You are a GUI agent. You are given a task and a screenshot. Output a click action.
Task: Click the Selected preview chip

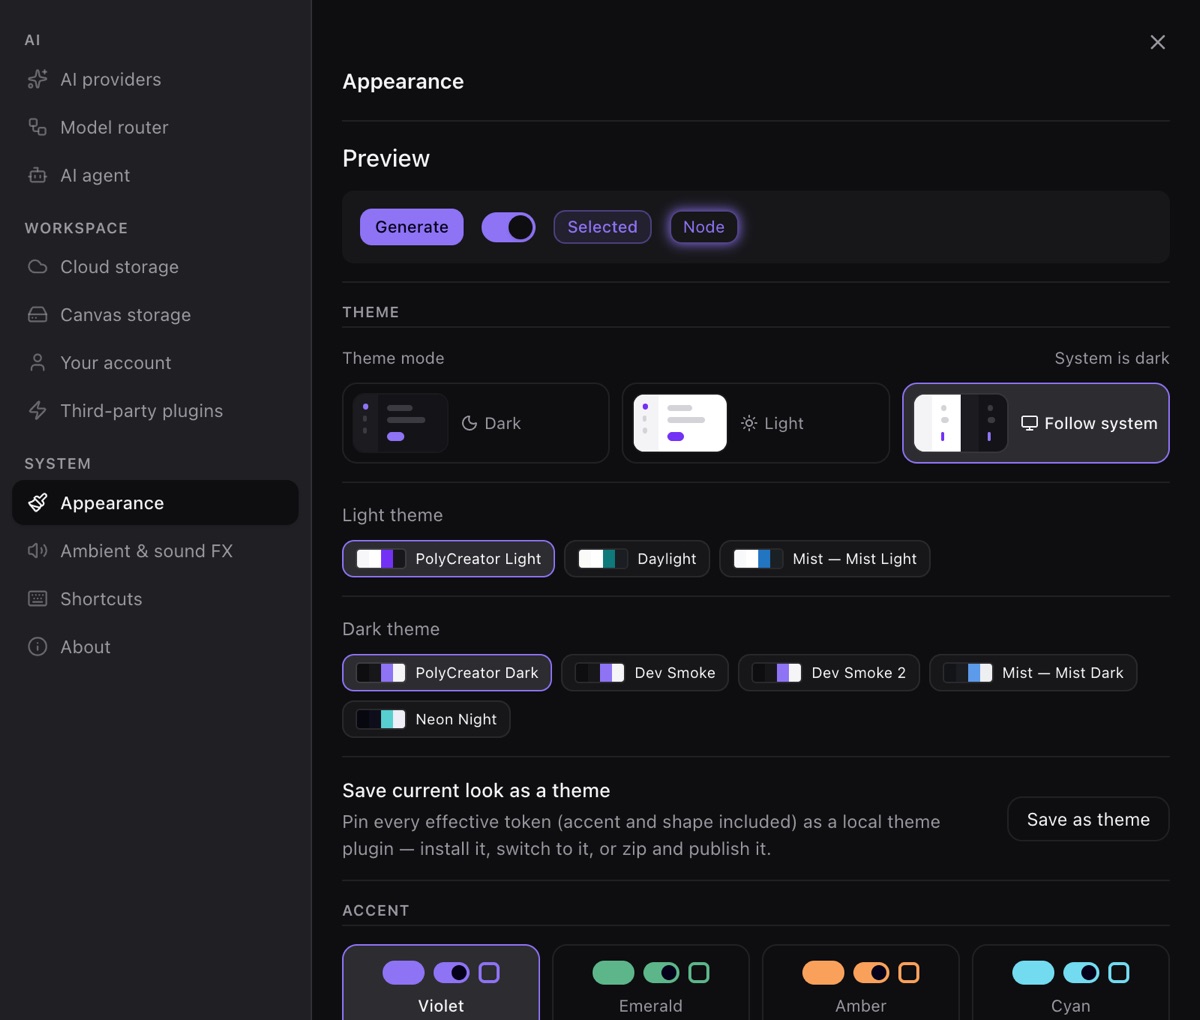coord(602,227)
